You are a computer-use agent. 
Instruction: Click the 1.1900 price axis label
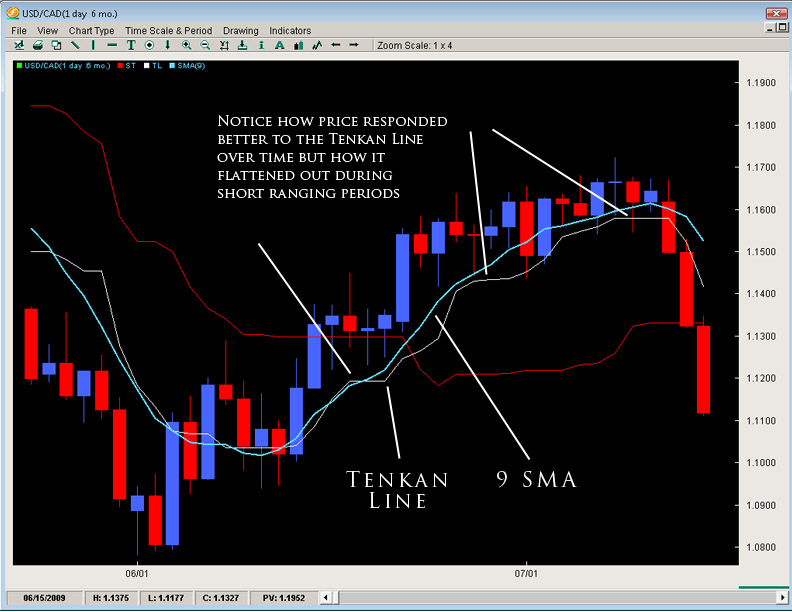tap(761, 83)
